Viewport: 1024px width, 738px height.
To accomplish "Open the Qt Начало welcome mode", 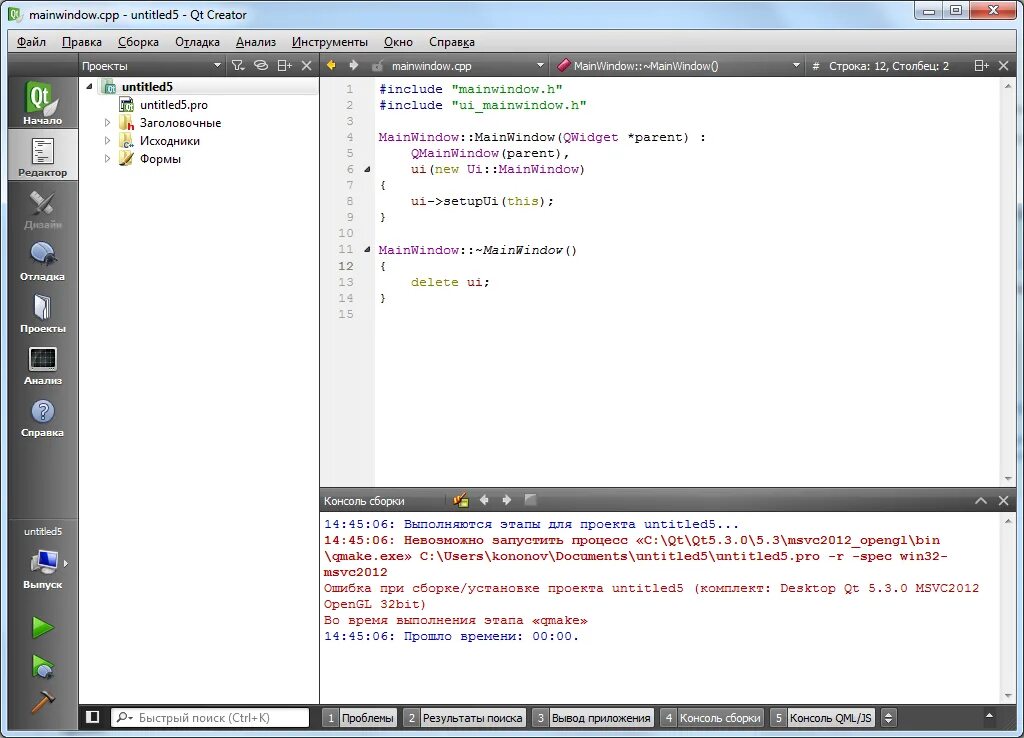I will pyautogui.click(x=42, y=103).
